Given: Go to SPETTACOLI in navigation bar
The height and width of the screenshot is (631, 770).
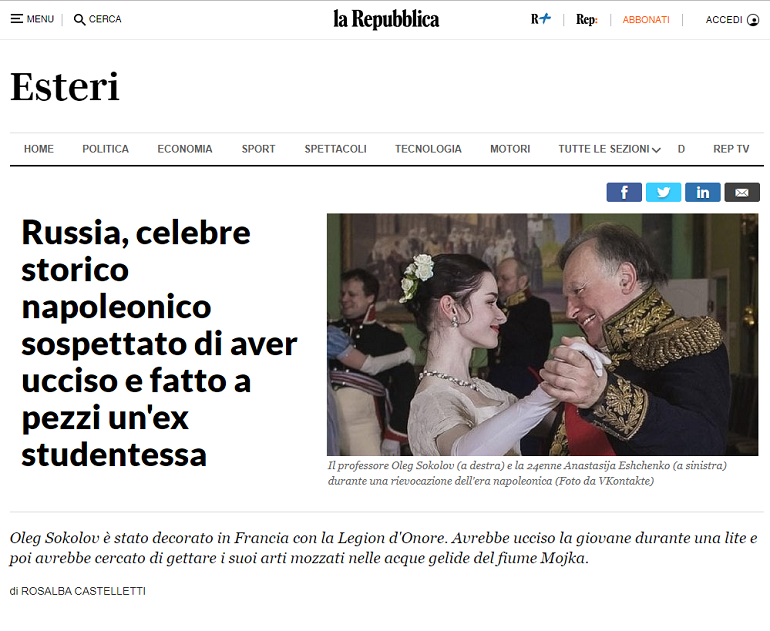Looking at the screenshot, I should click(335, 149).
